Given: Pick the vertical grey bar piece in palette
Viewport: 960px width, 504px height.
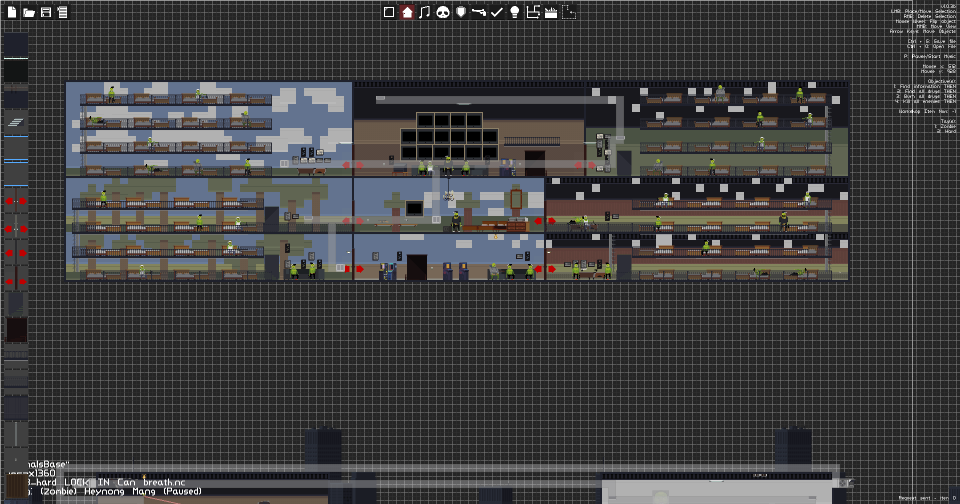Looking at the screenshot, I should (16, 434).
